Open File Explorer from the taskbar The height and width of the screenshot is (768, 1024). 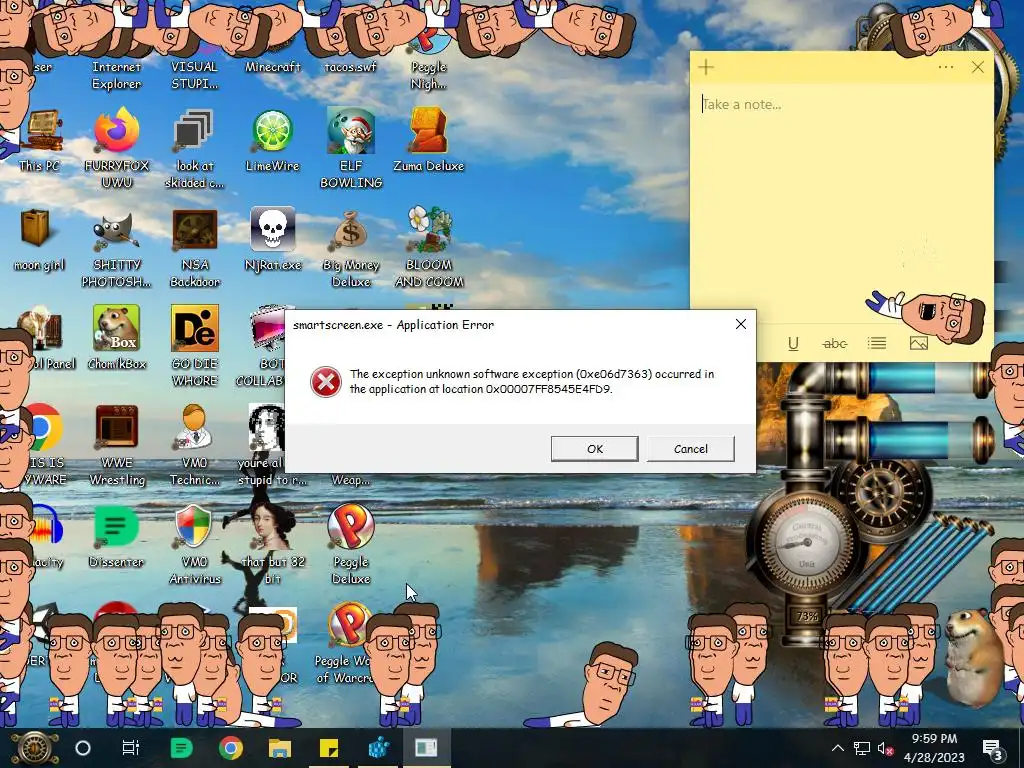click(280, 748)
